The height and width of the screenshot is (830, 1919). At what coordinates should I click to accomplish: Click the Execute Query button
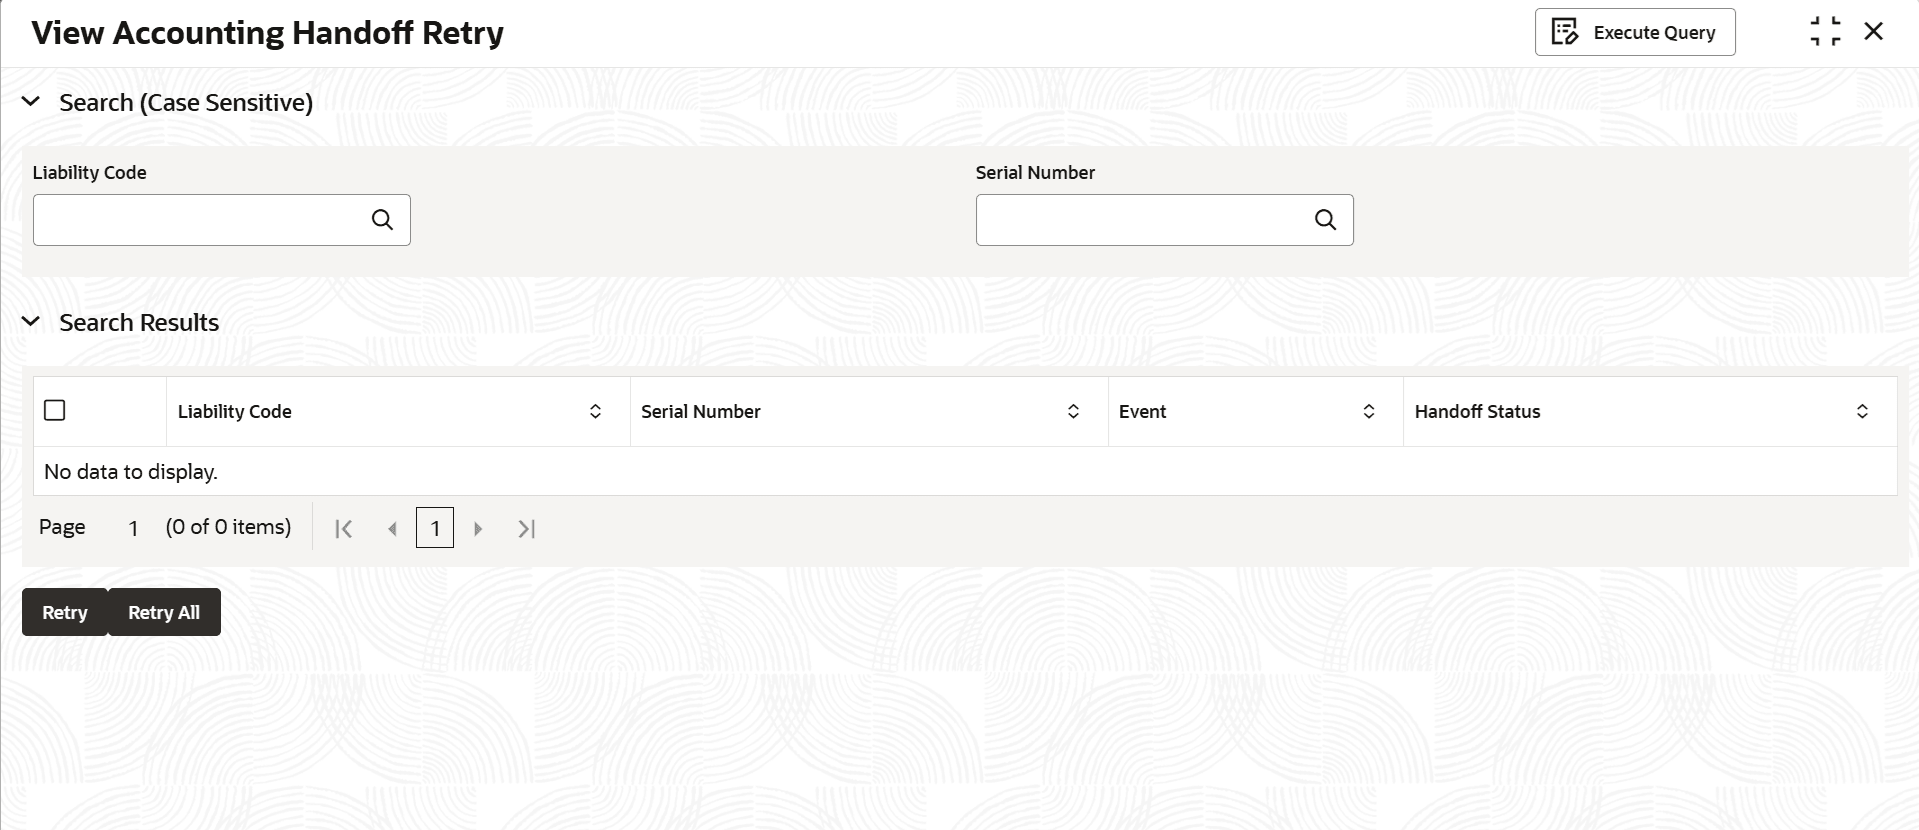point(1635,32)
